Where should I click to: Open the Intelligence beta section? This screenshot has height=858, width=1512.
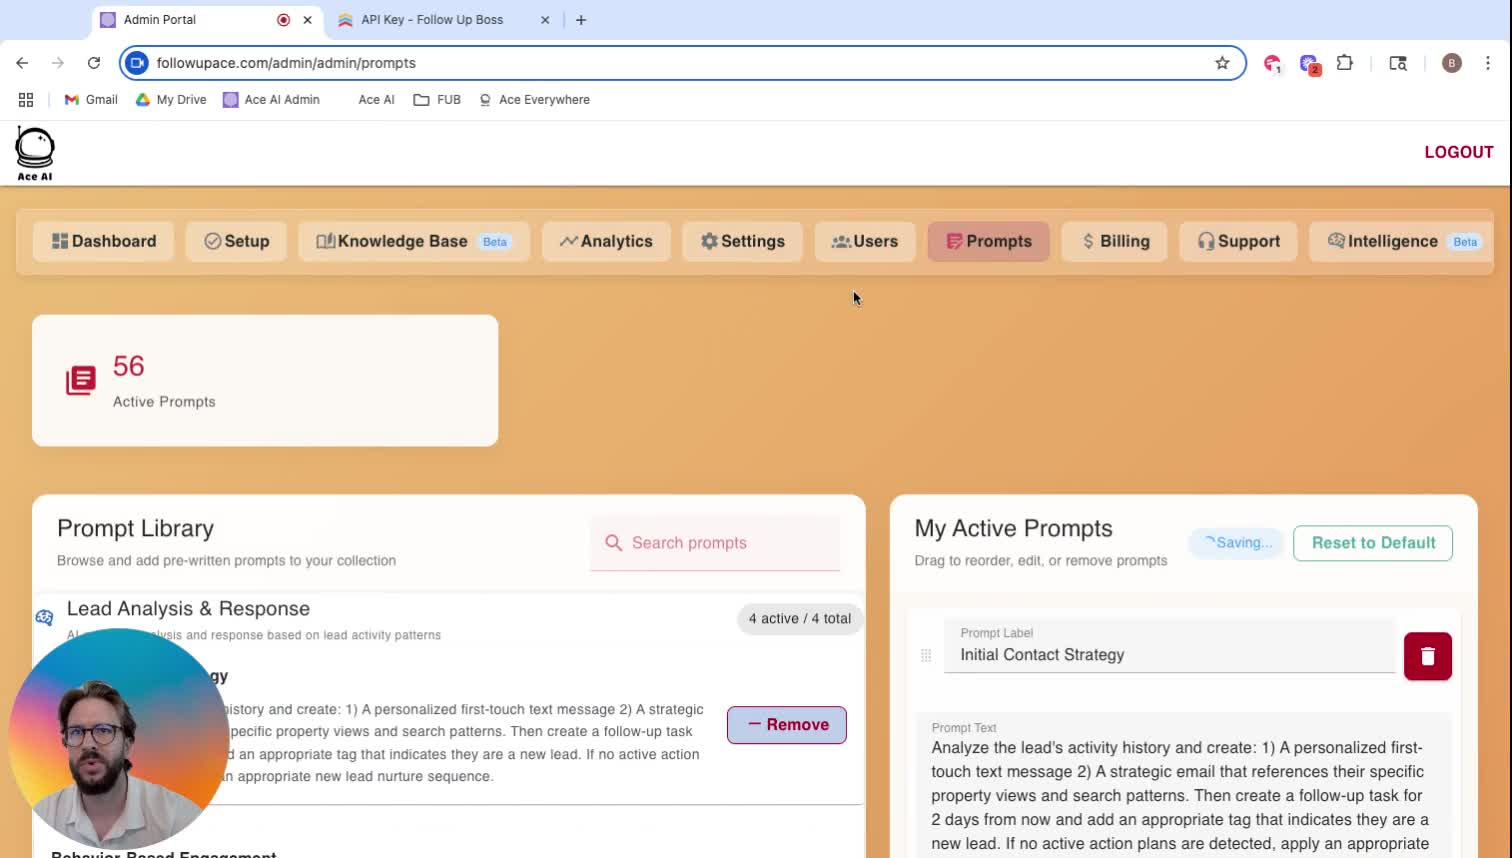point(1401,241)
